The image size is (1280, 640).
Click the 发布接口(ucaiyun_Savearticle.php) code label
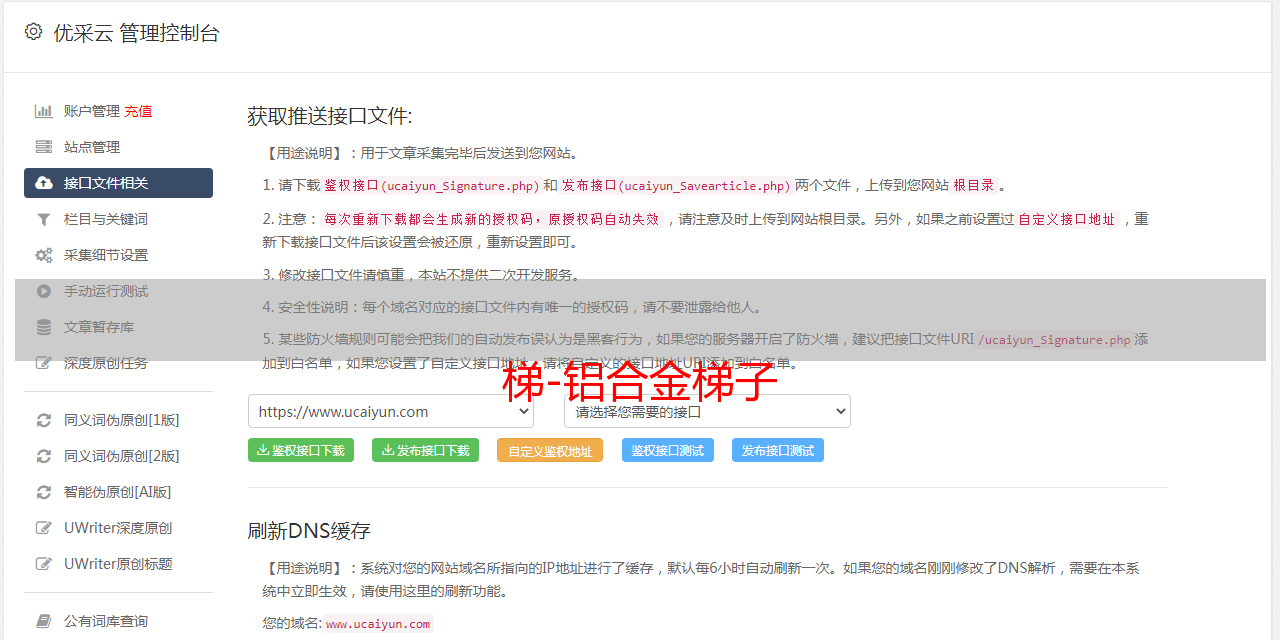pyautogui.click(x=677, y=185)
